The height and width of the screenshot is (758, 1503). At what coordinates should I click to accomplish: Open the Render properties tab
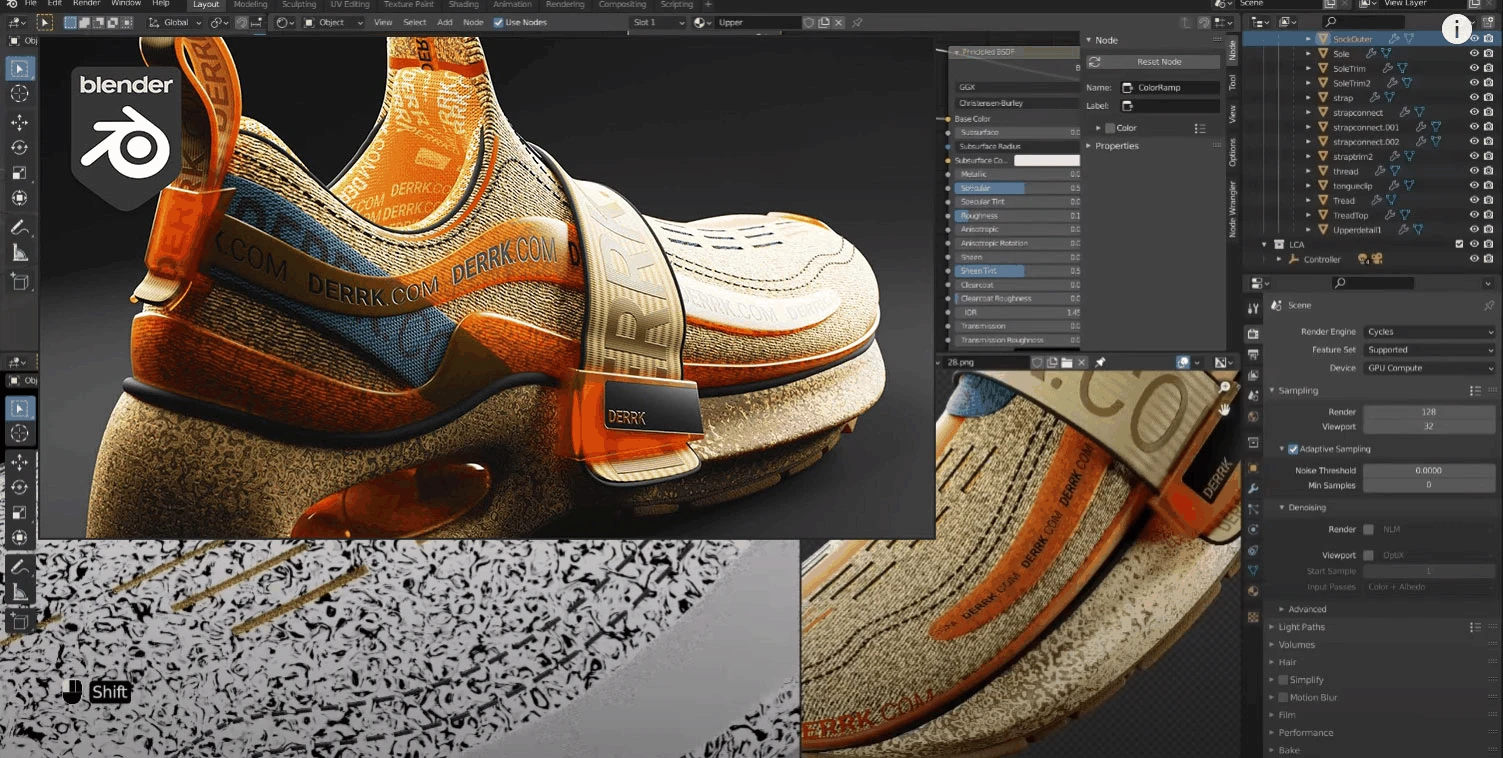click(x=1253, y=333)
